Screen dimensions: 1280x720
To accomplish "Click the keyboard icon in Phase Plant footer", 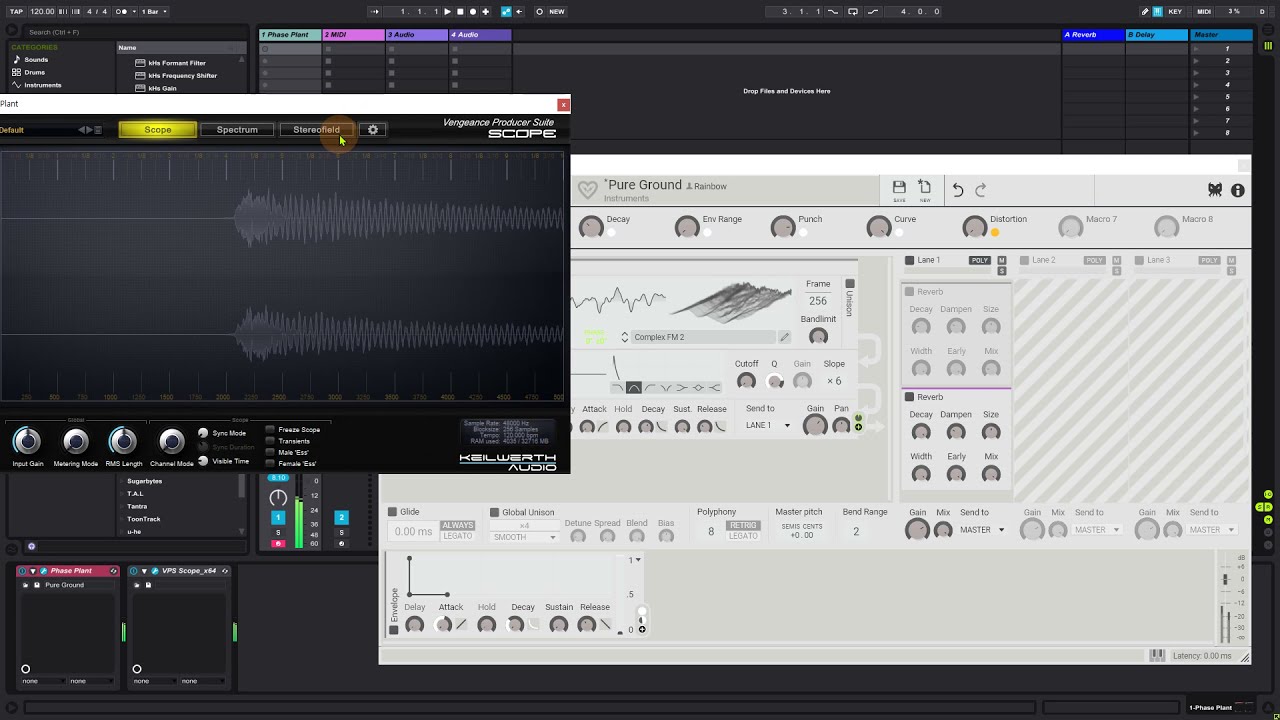I will (x=1157, y=656).
